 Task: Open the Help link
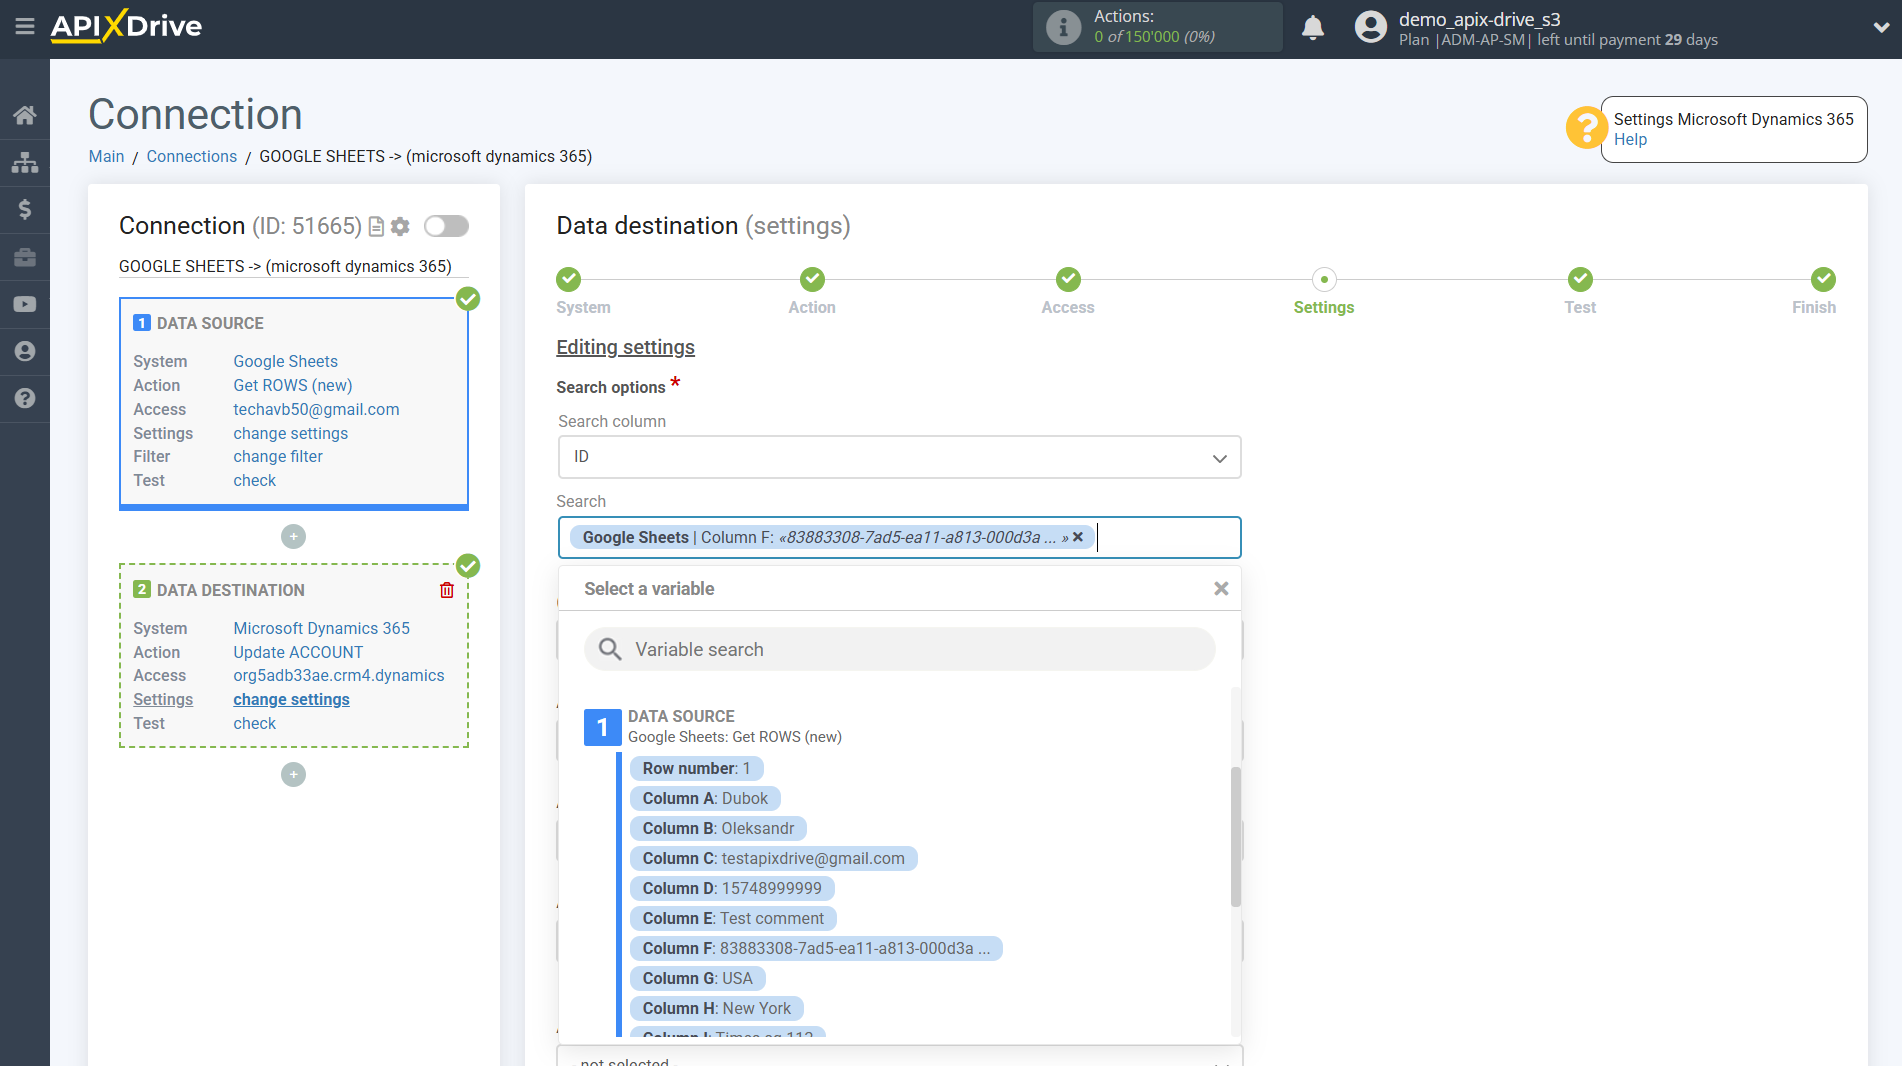[x=1630, y=140]
